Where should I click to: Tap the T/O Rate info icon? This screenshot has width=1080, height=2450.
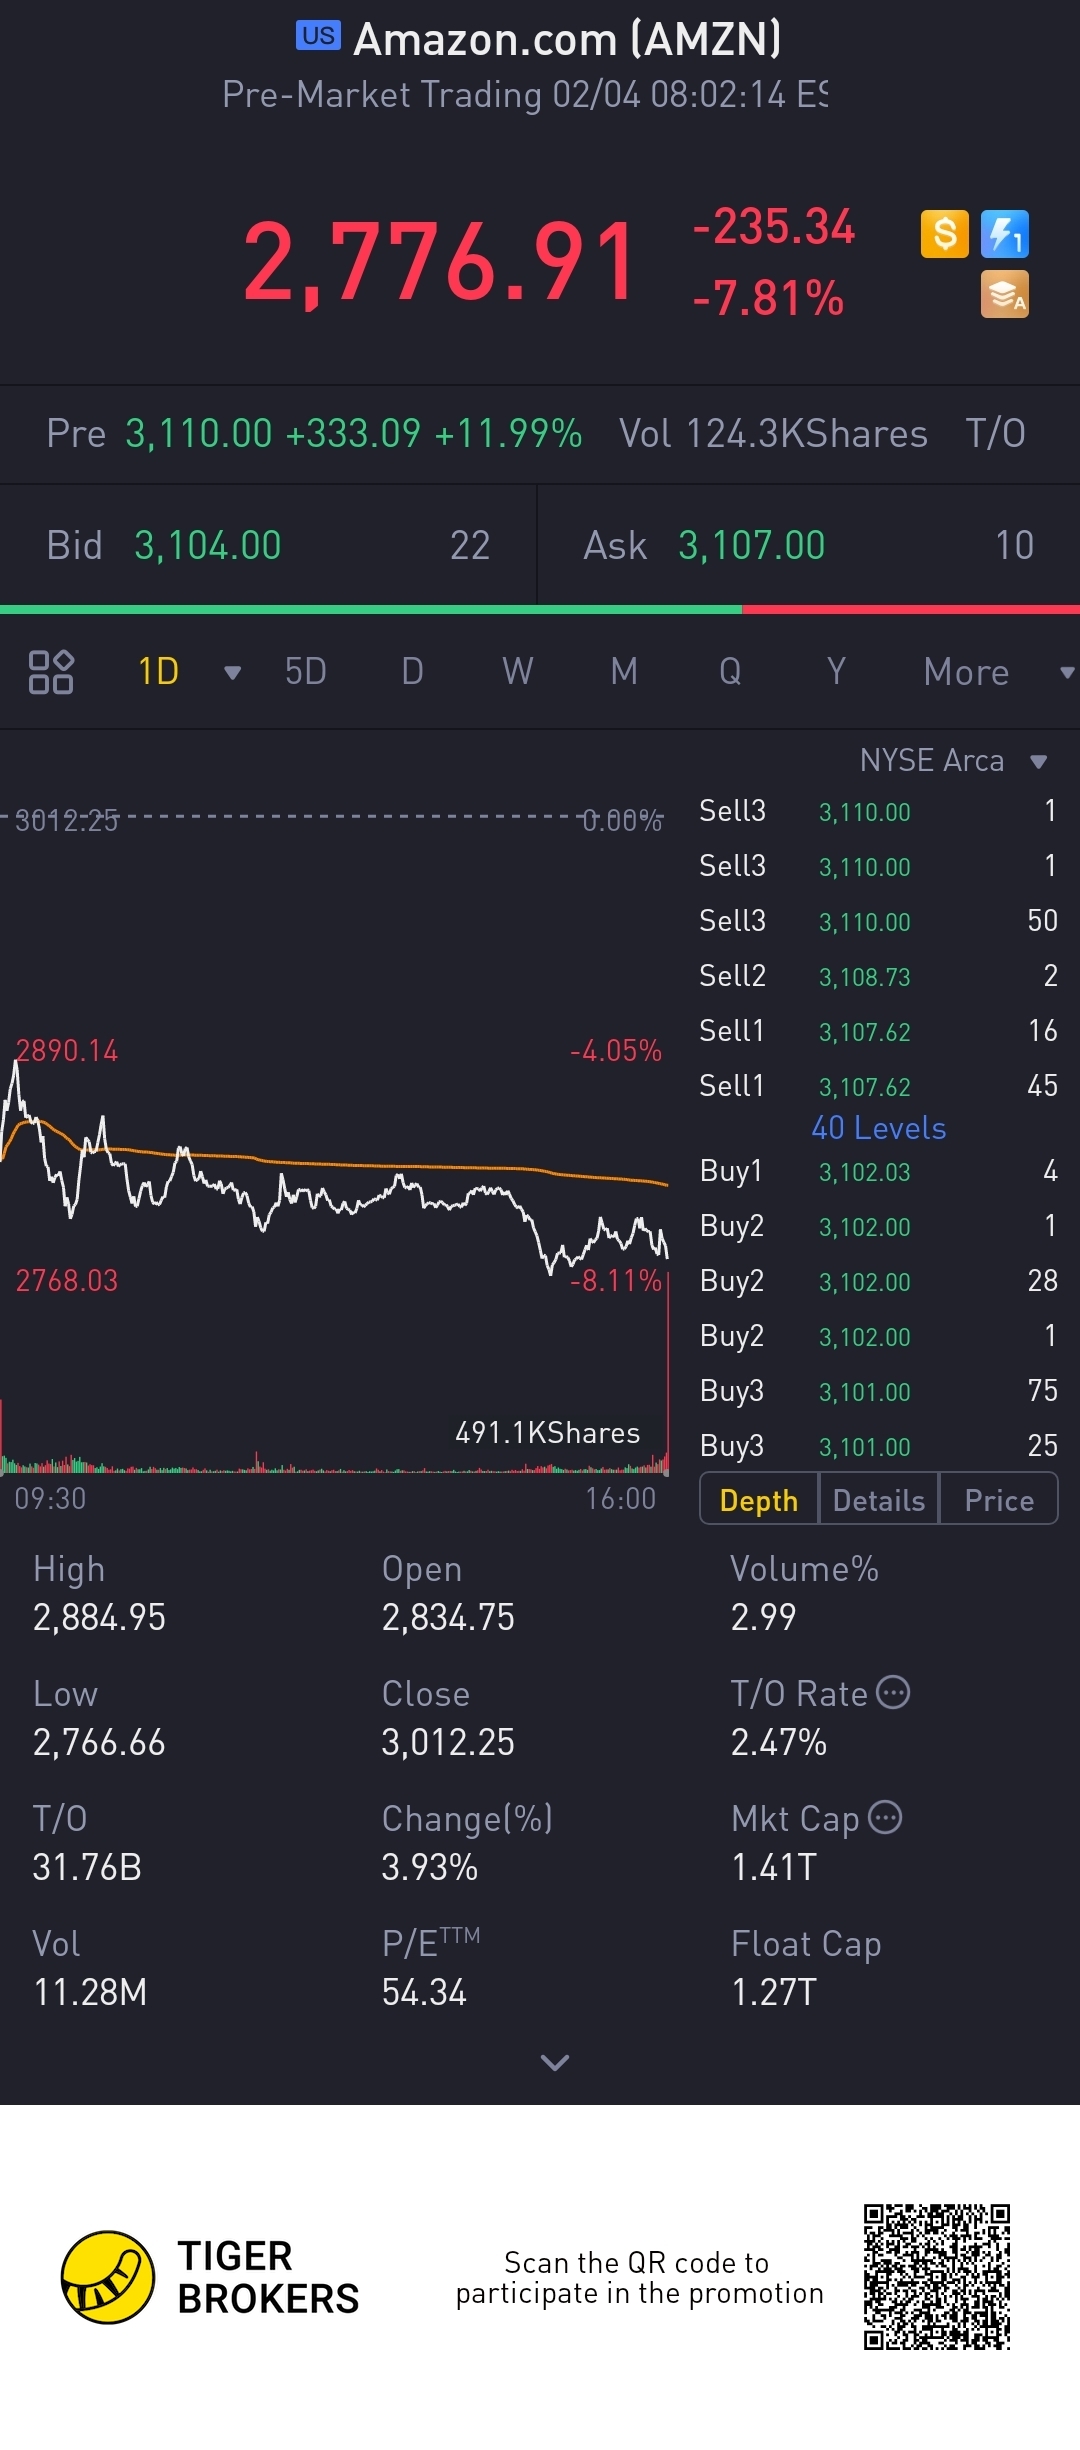click(x=893, y=1692)
